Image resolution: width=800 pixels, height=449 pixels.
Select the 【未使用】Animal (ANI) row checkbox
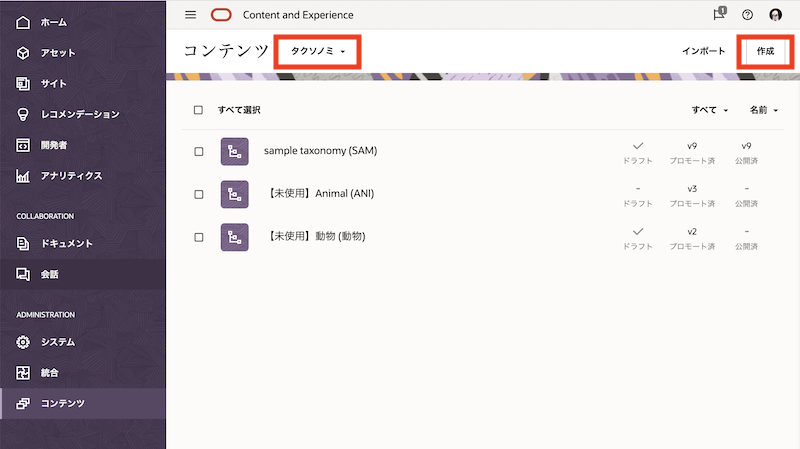198,194
